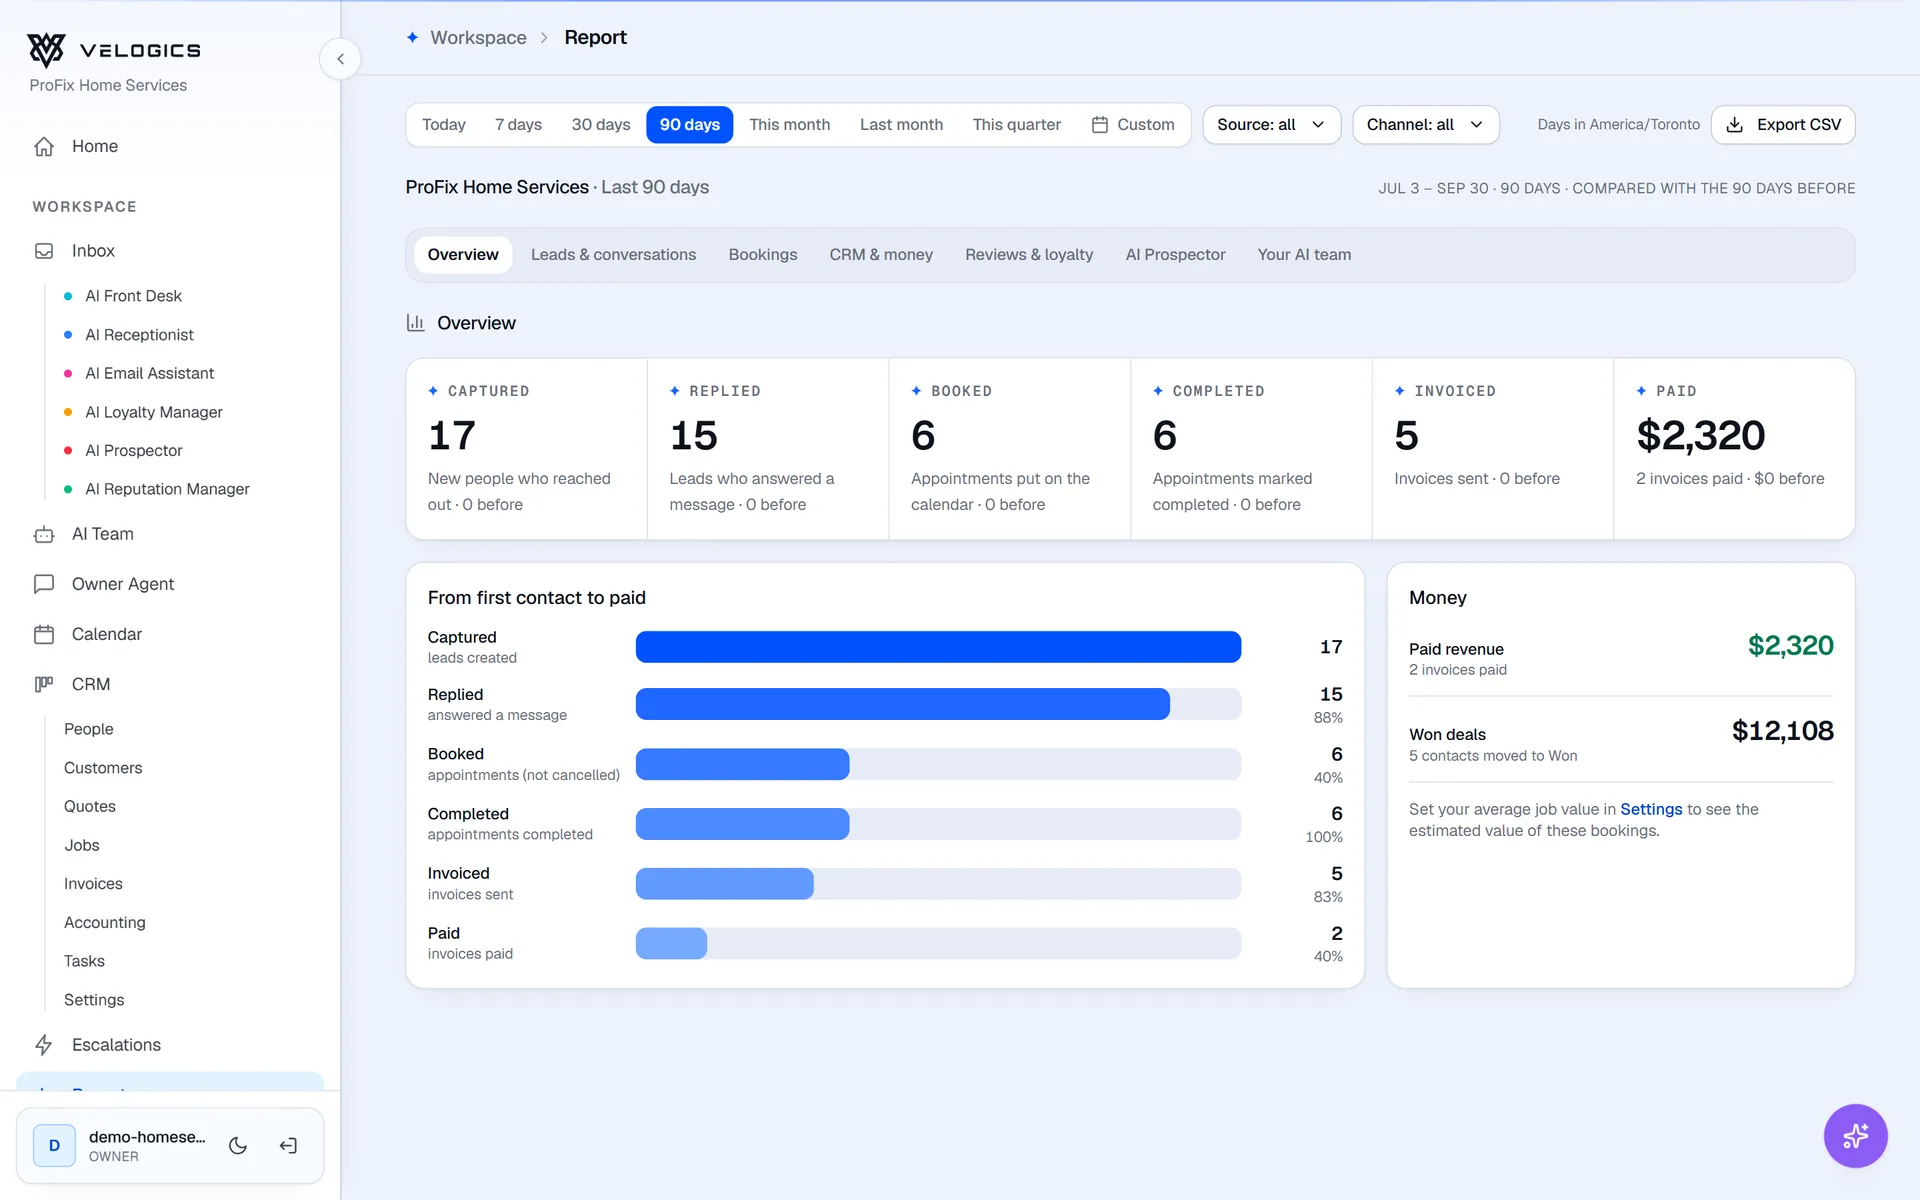Click the Inbox tray icon
Image resolution: width=1920 pixels, height=1200 pixels.
(44, 251)
